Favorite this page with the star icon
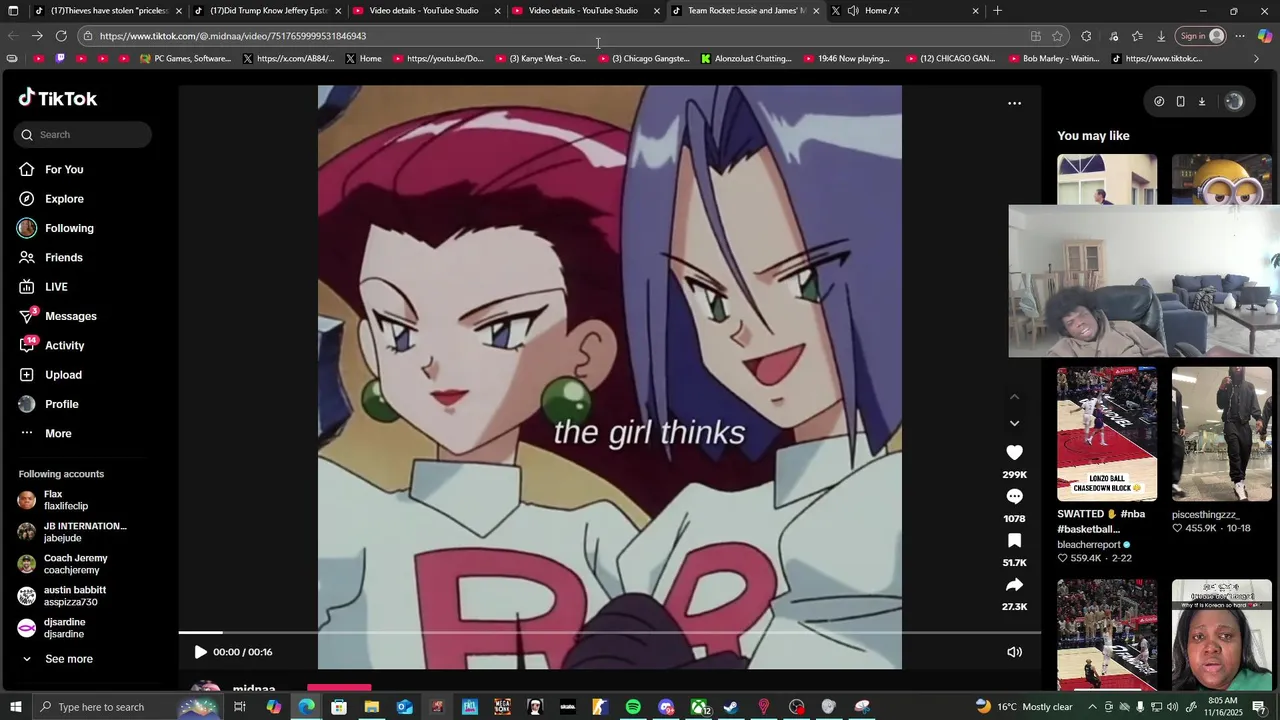This screenshot has width=1280, height=720. (1057, 36)
